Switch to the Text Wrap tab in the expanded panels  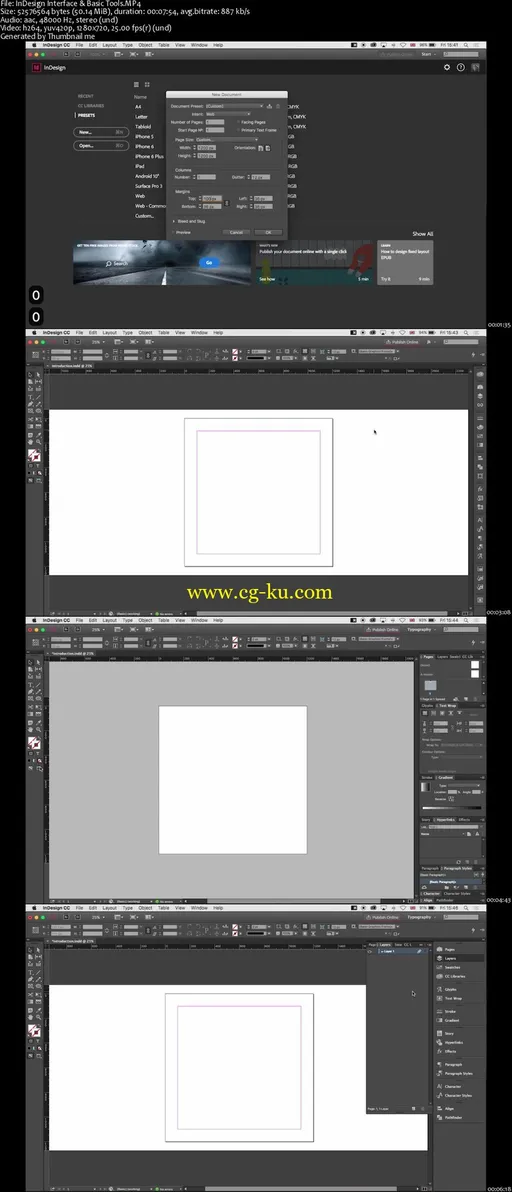tap(447, 705)
